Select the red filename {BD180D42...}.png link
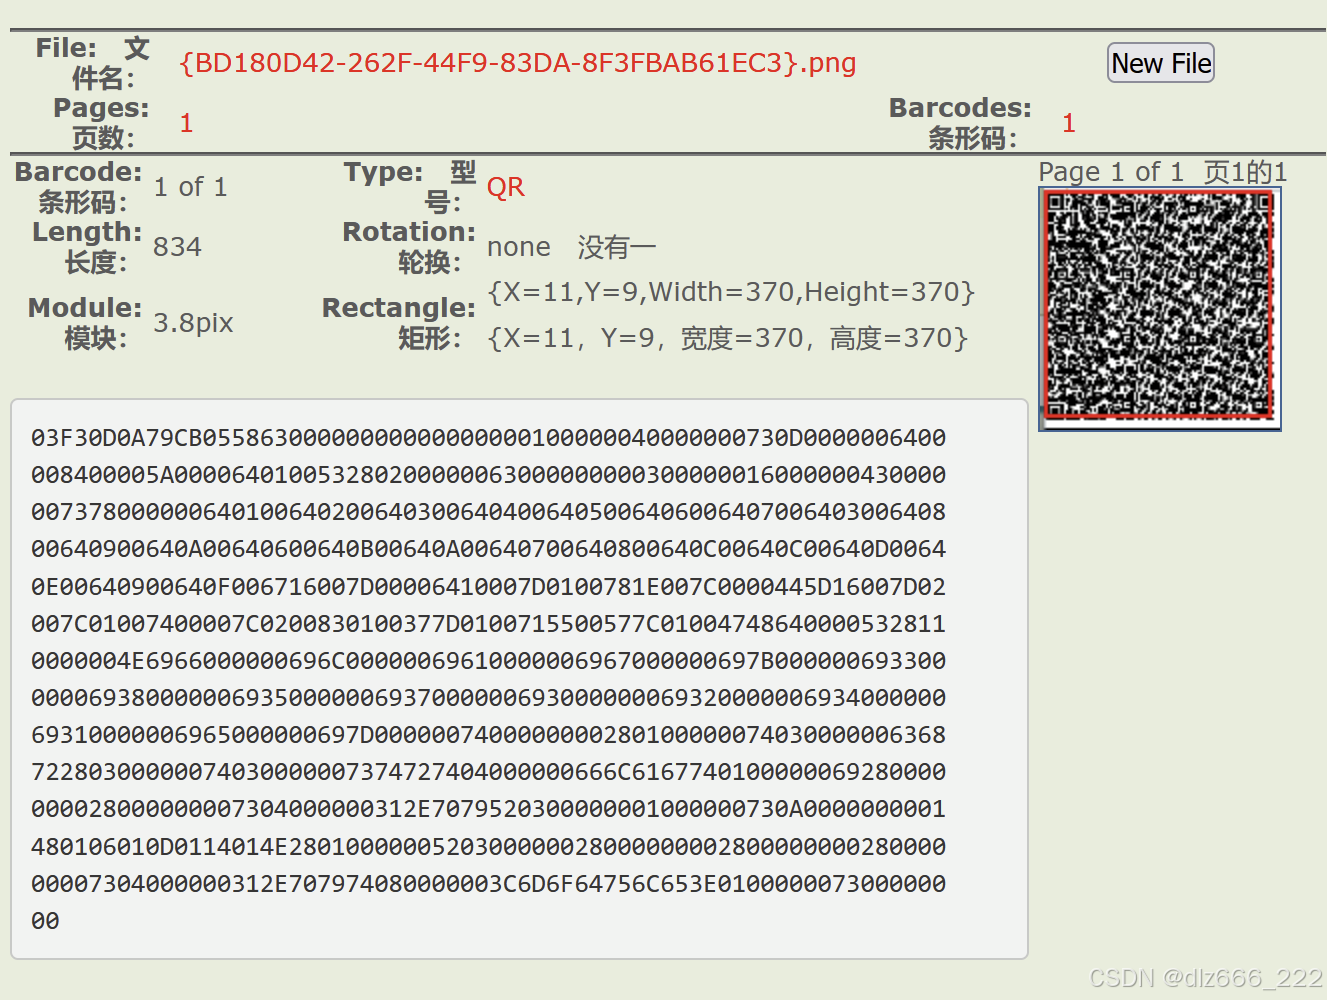 (x=516, y=63)
